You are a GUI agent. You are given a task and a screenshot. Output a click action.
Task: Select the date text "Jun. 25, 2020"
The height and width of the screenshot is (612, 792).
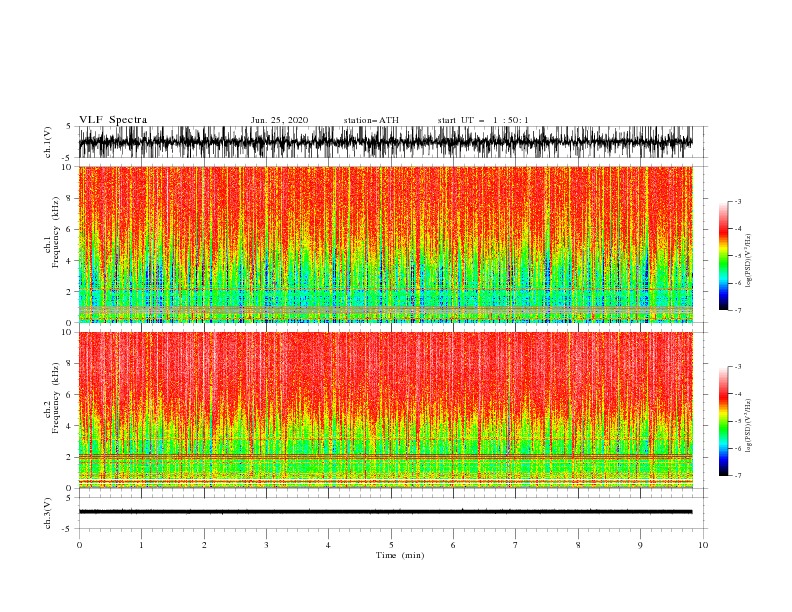(x=279, y=120)
